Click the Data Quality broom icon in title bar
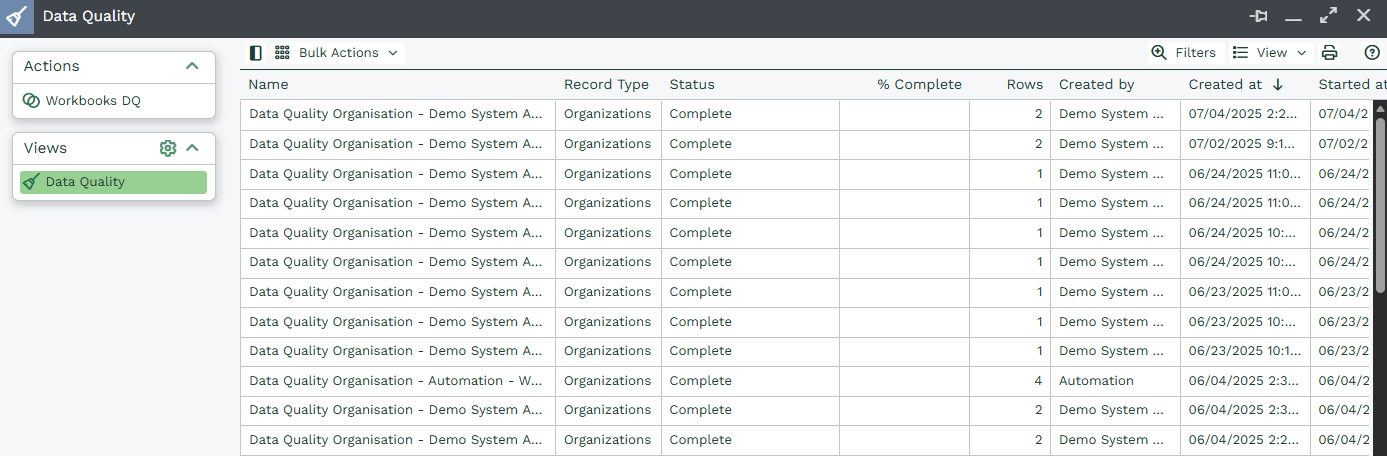The height and width of the screenshot is (456, 1387). 16,17
